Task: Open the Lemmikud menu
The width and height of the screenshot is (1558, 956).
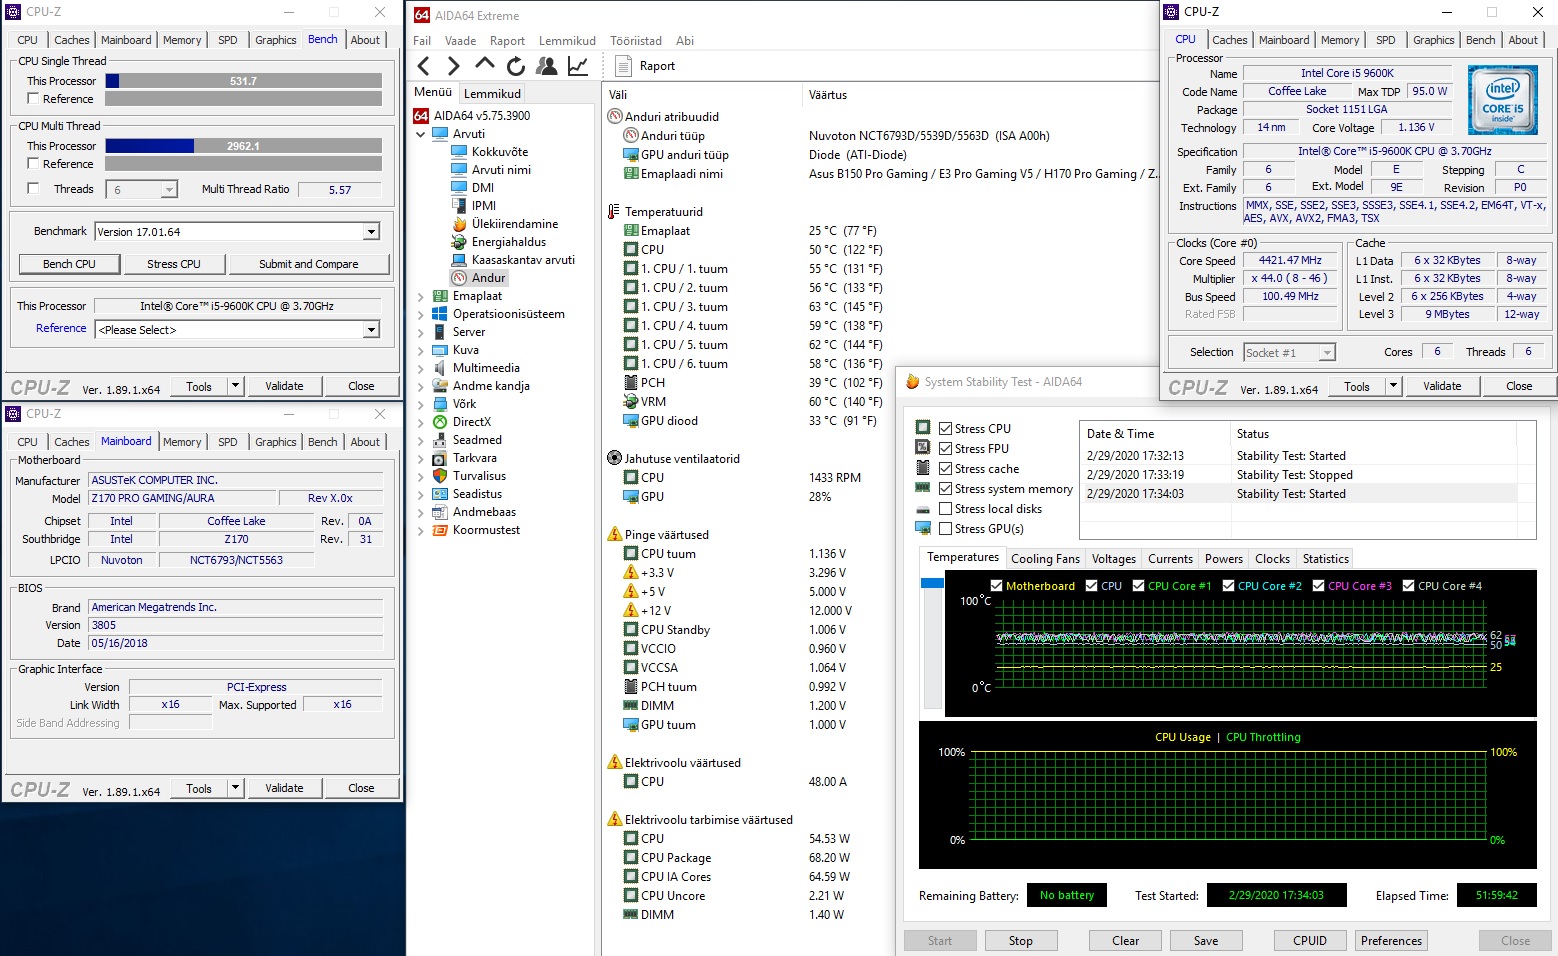Action: [x=567, y=41]
